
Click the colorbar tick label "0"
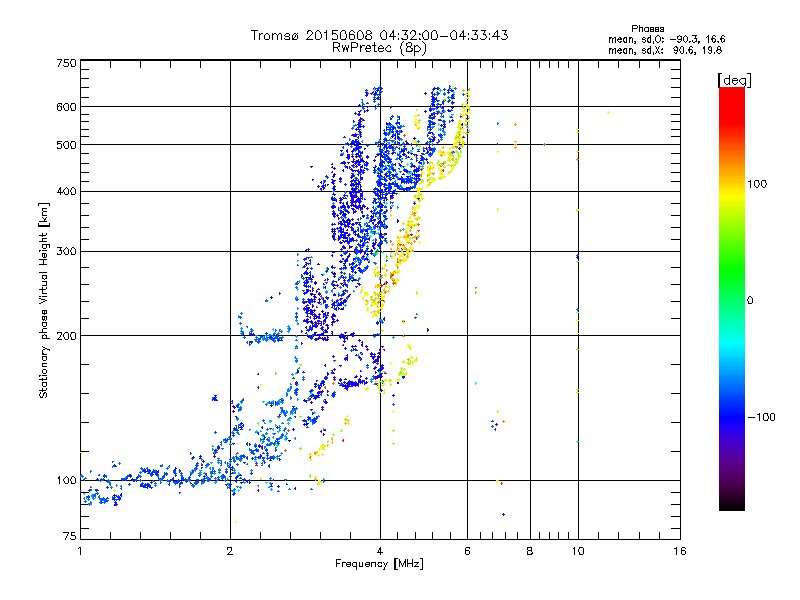750,300
